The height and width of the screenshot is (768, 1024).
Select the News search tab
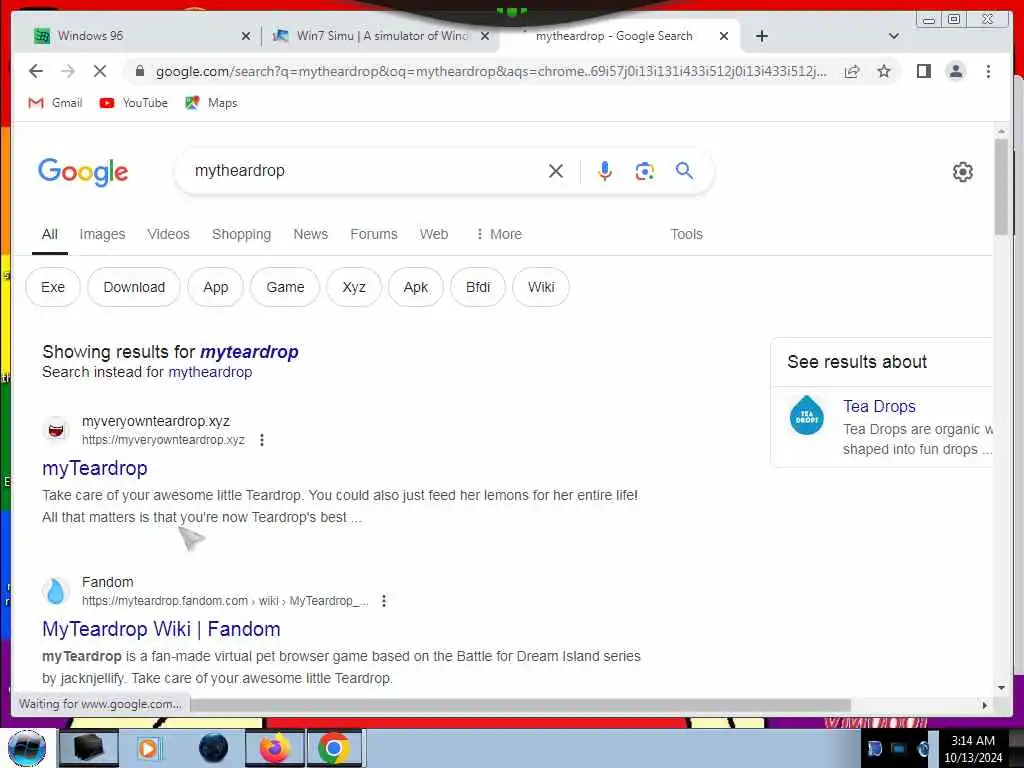click(x=311, y=234)
